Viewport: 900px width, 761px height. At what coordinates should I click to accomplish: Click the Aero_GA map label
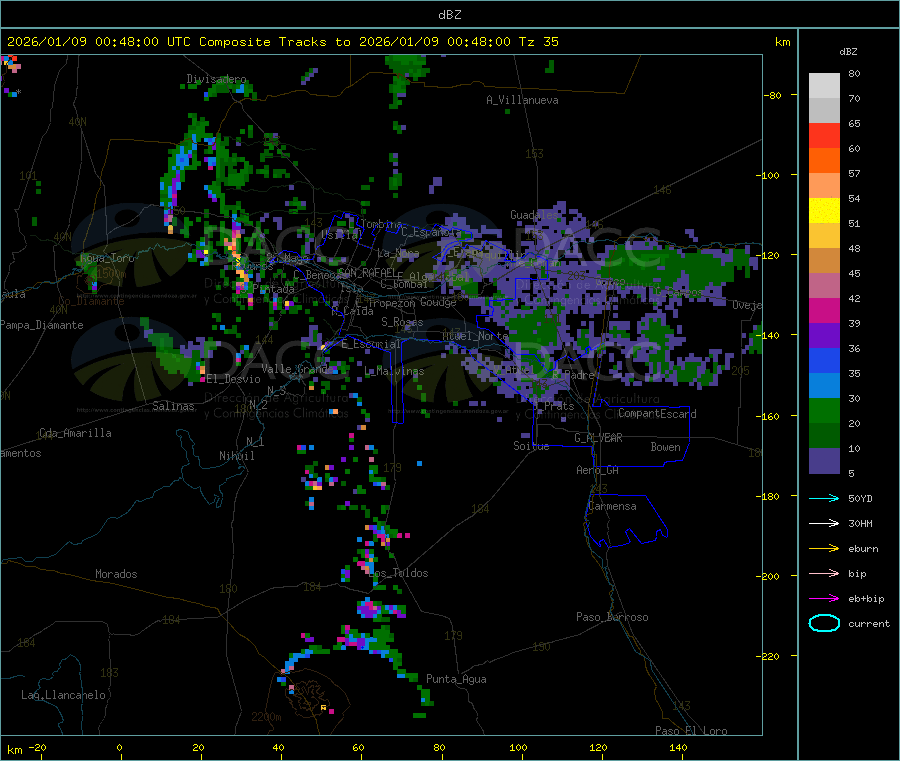pyautogui.click(x=598, y=470)
